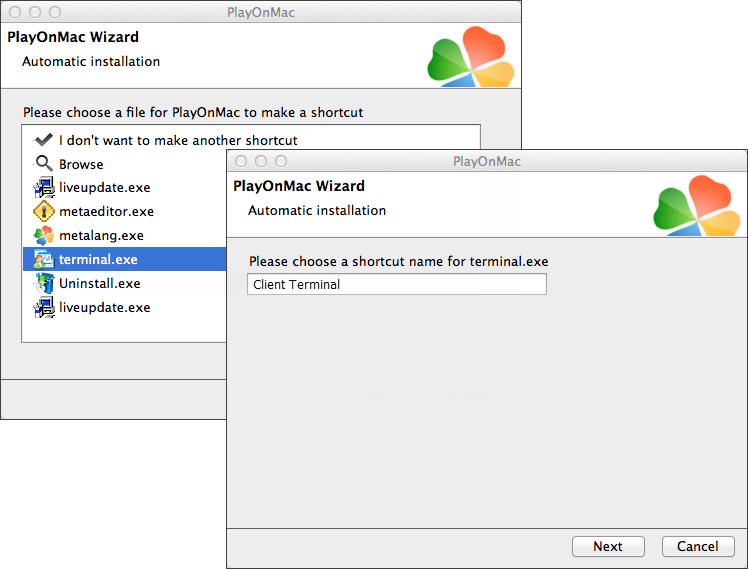Close the back PlayOnMac wizard window

[x=15, y=12]
